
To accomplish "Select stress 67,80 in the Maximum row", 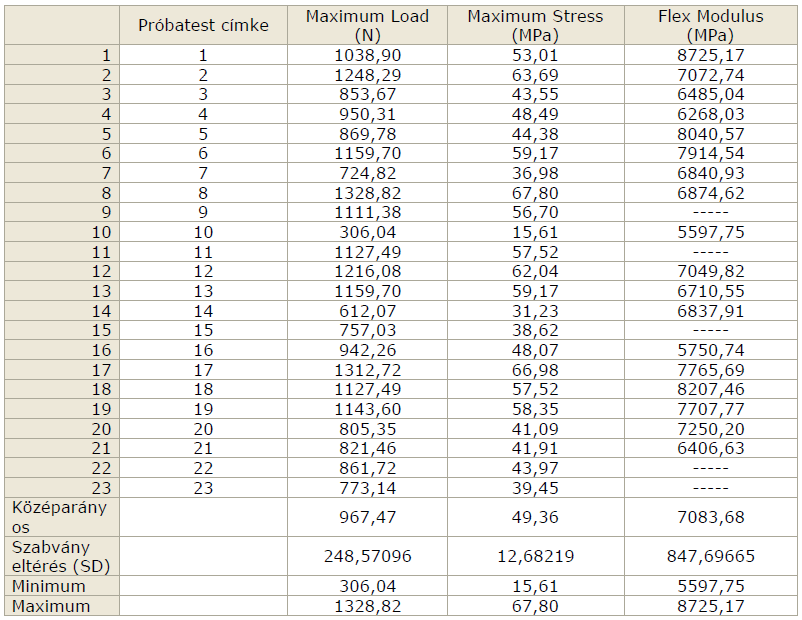I will coord(535,606).
